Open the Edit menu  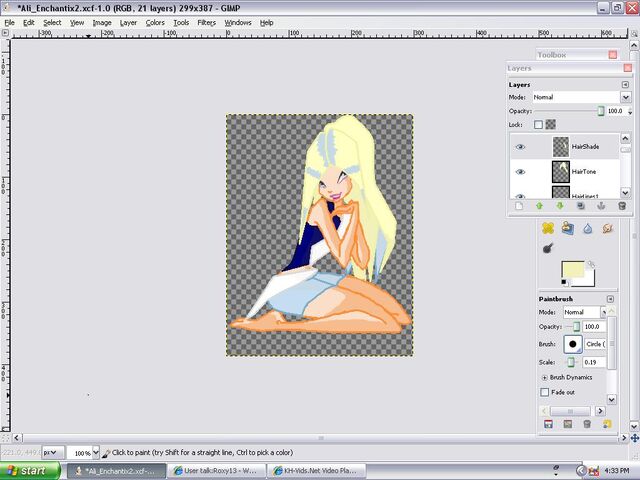click(x=29, y=23)
